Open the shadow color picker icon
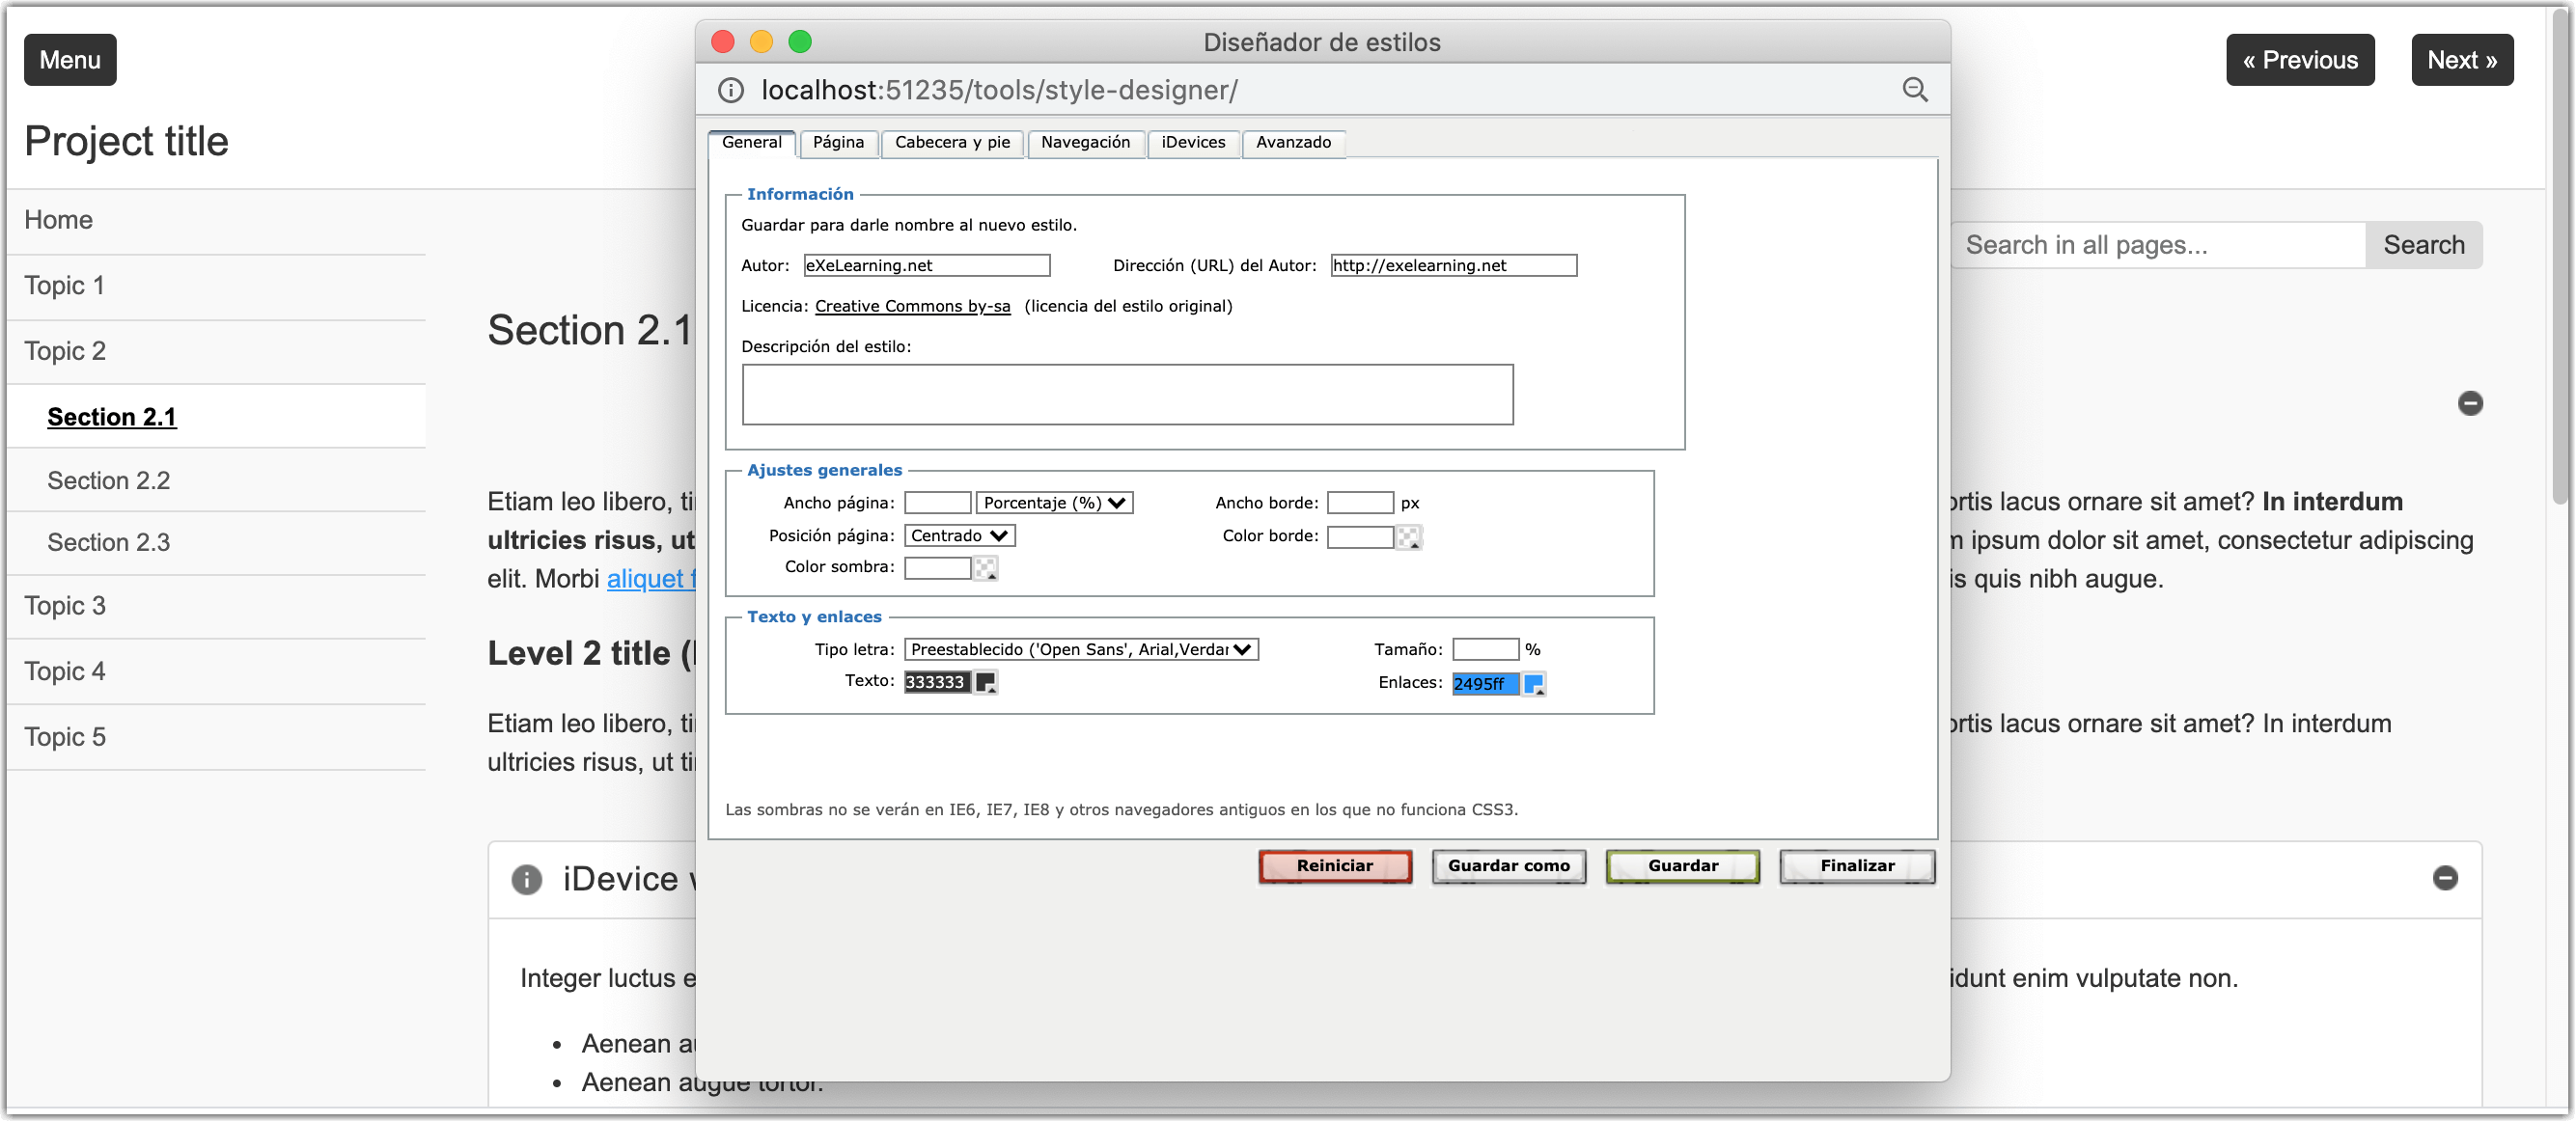 tap(986, 568)
